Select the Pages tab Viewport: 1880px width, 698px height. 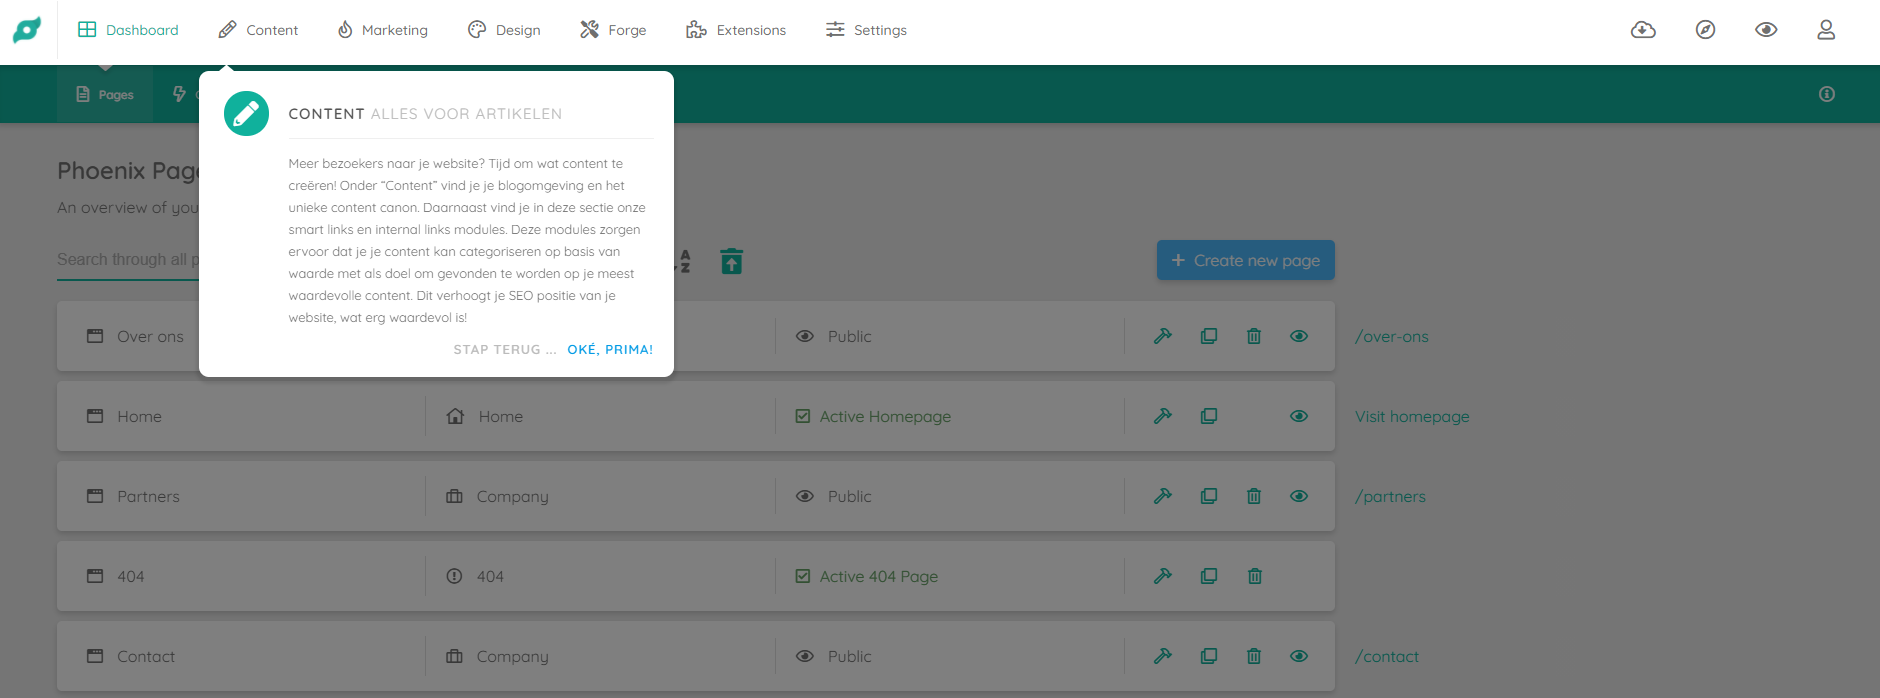[x=105, y=95]
